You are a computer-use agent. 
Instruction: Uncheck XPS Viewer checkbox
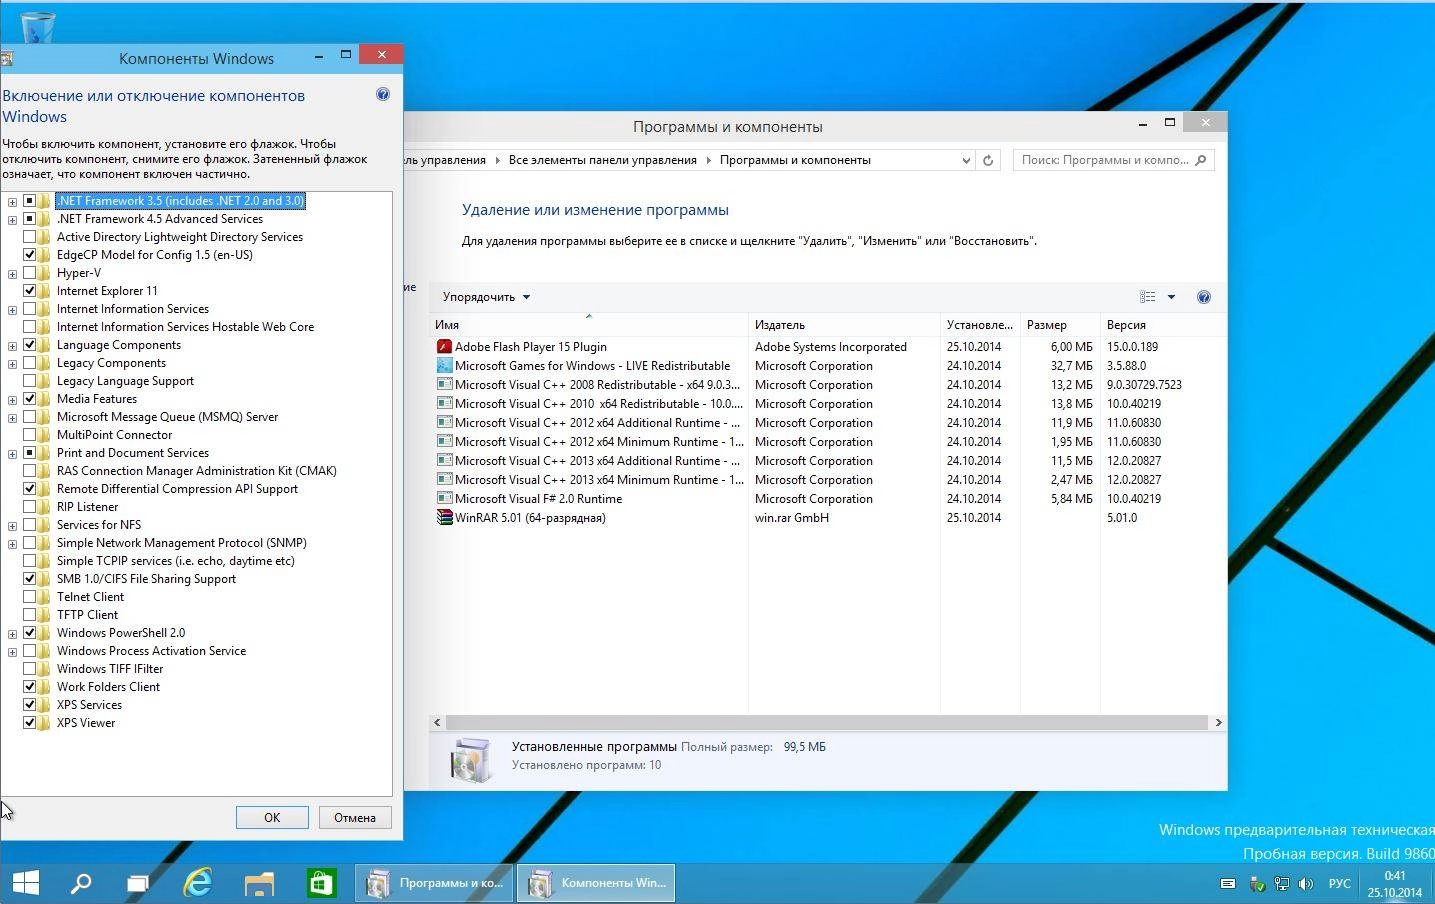[x=29, y=723]
